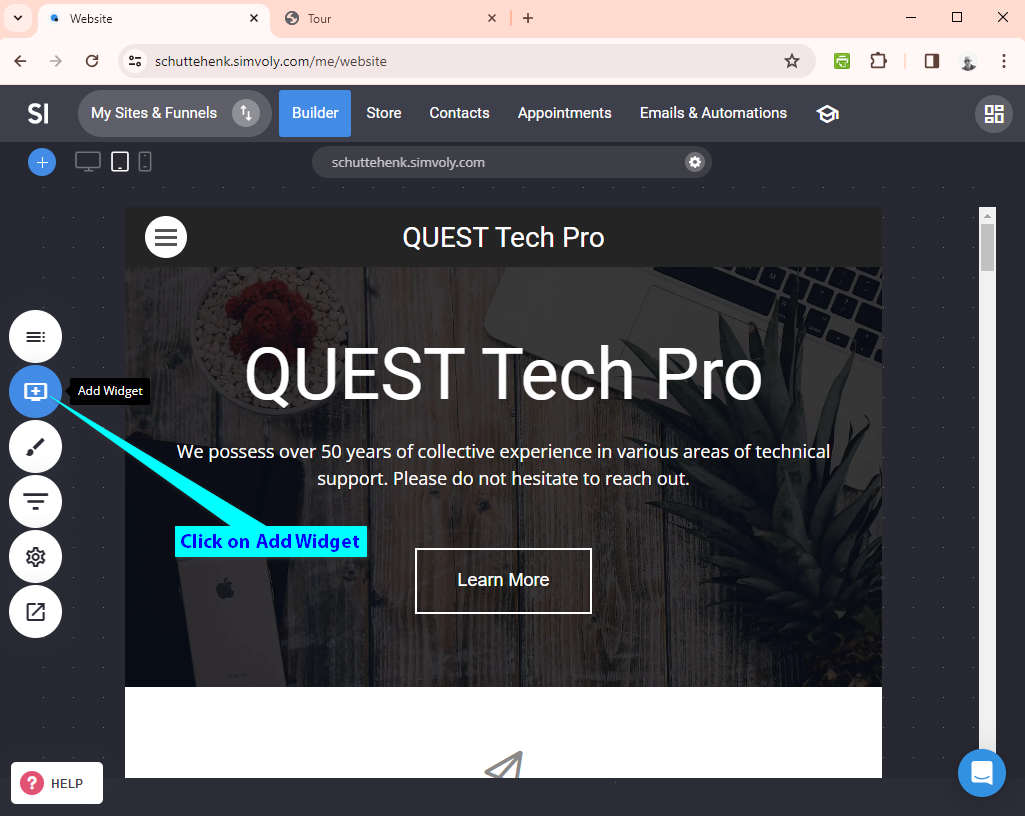Image resolution: width=1025 pixels, height=816 pixels.
Task: Open the dashboard grid icon
Action: pyautogui.click(x=994, y=114)
